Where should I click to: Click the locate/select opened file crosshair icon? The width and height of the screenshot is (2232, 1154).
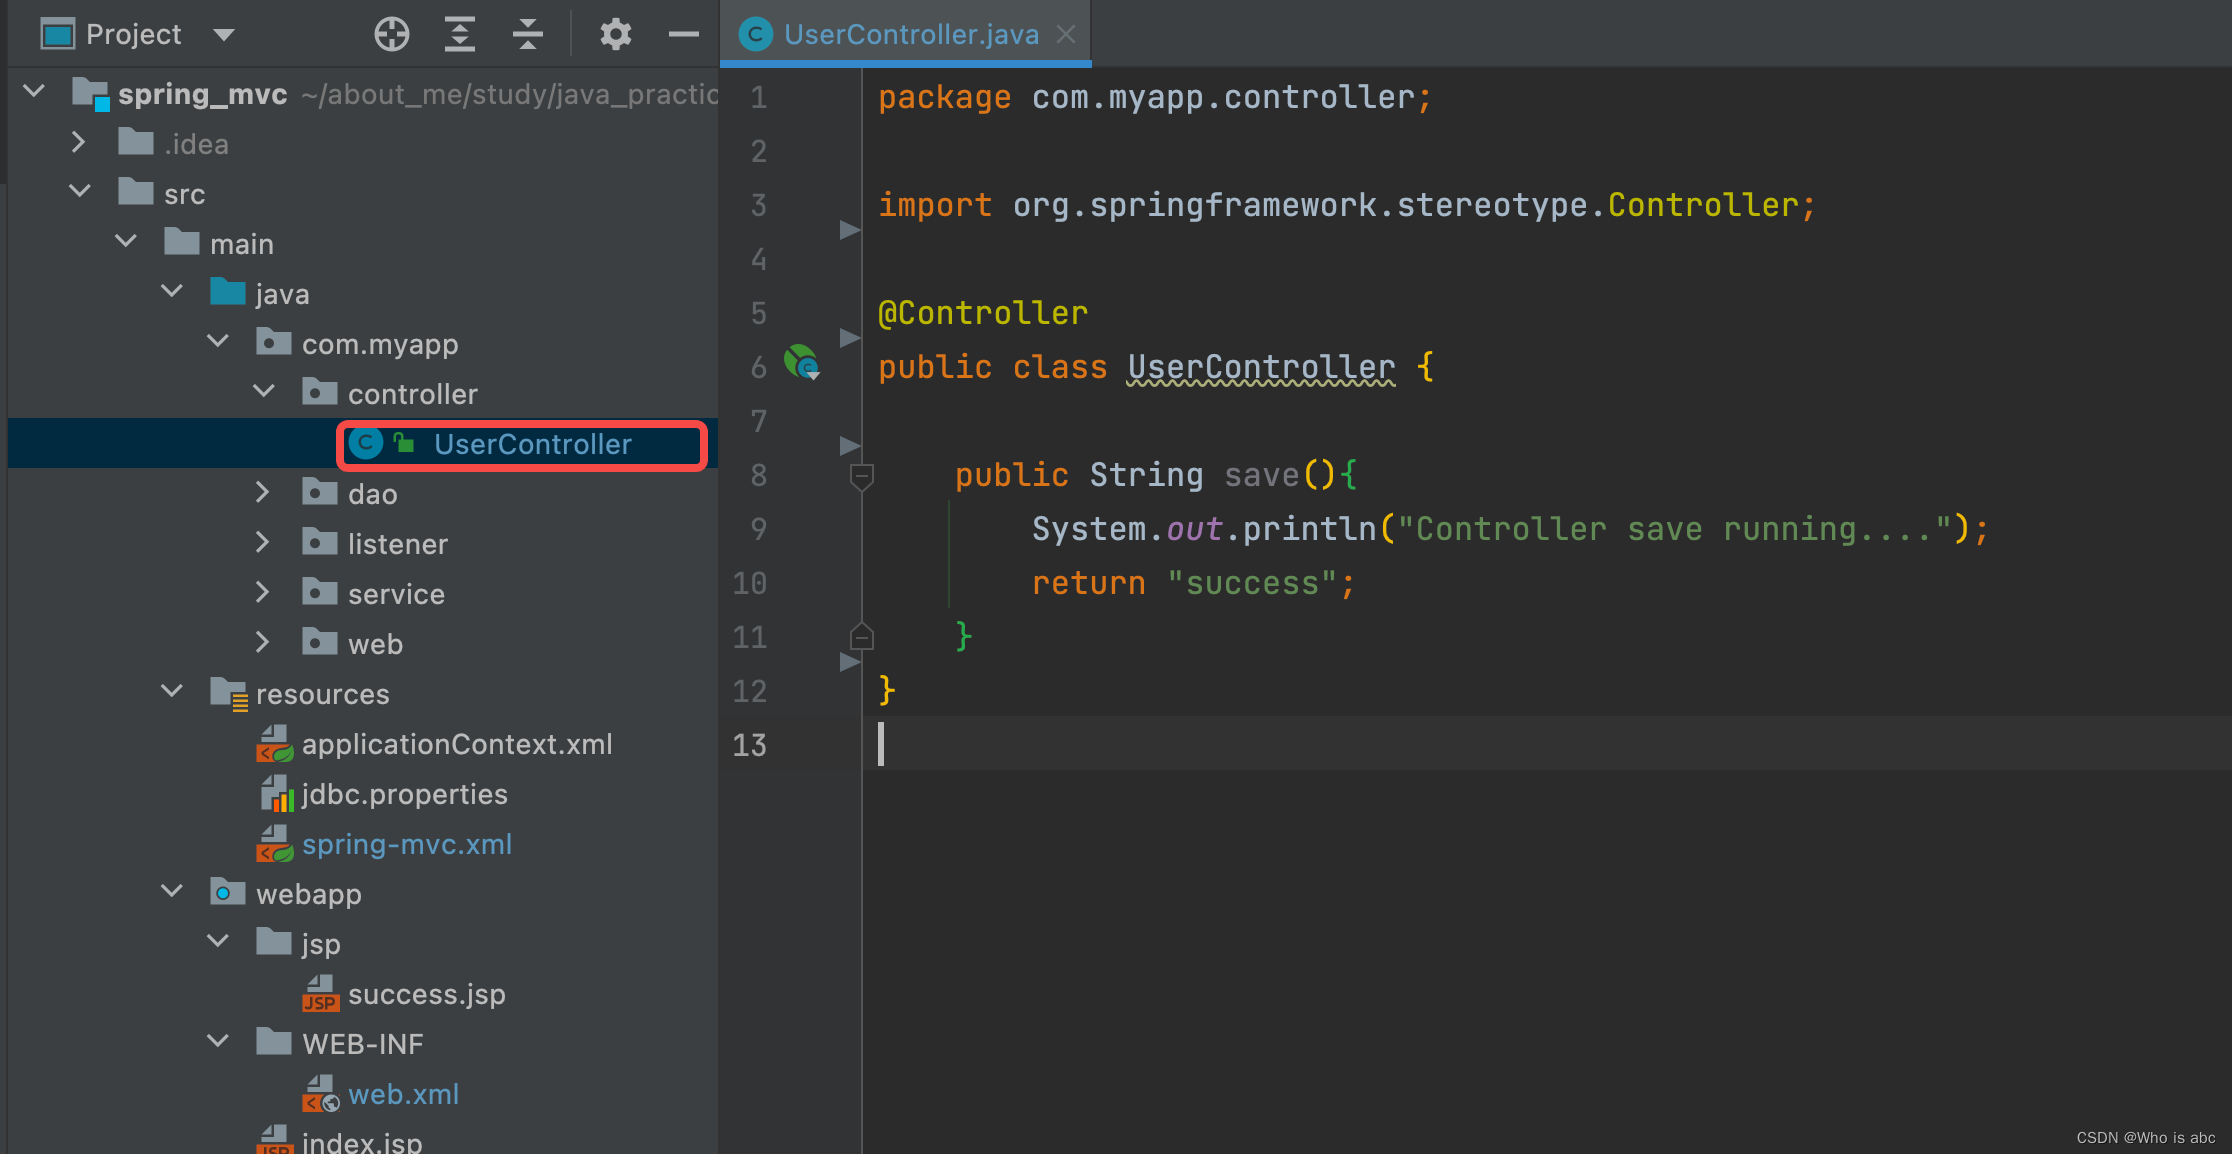391,34
